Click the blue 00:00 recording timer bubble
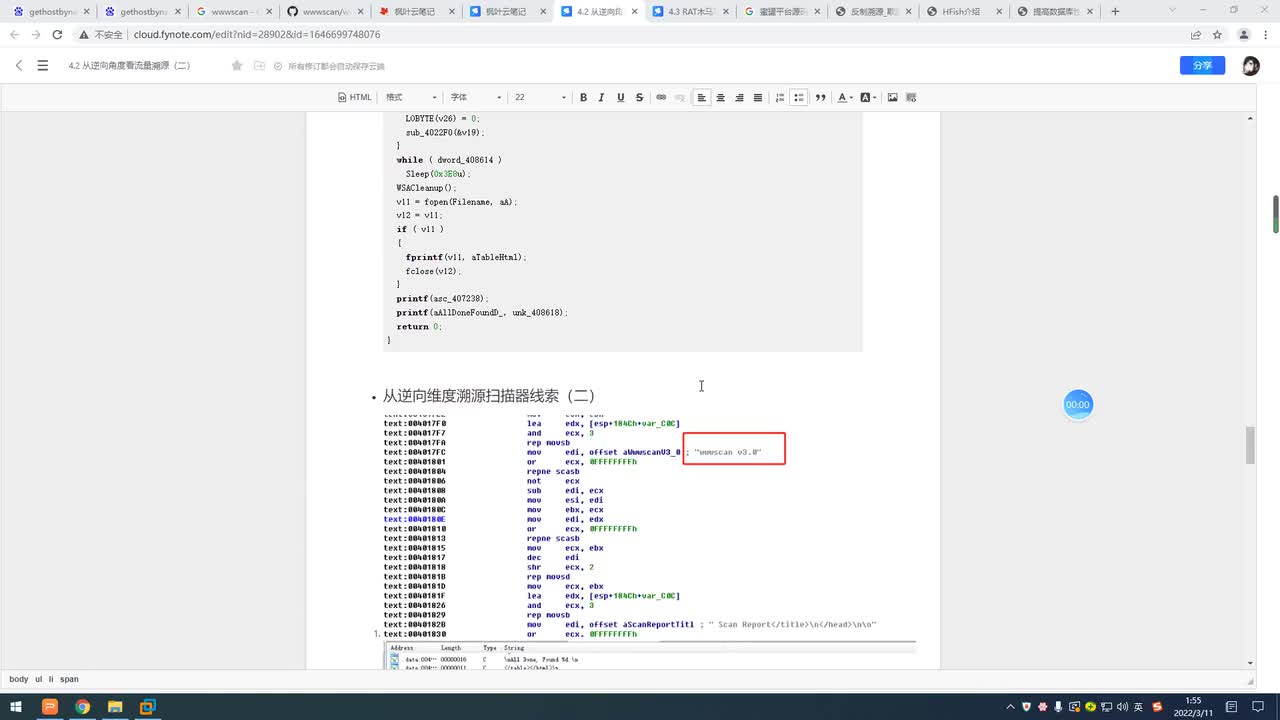Image resolution: width=1280 pixels, height=720 pixels. click(1077, 405)
